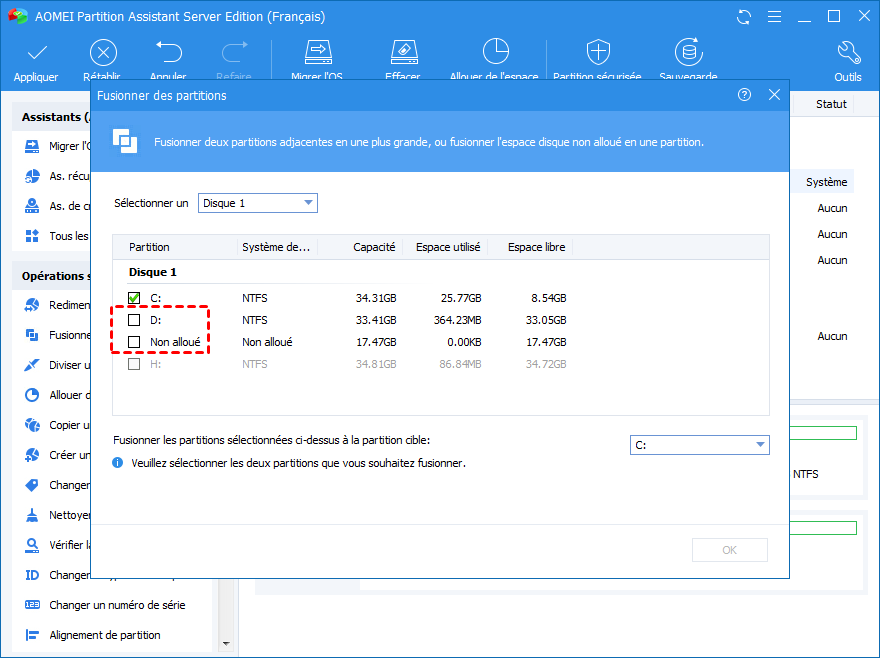Screen dimensions: 880x658
Task: Click the Copier sidebar icon
Action: click(32, 425)
